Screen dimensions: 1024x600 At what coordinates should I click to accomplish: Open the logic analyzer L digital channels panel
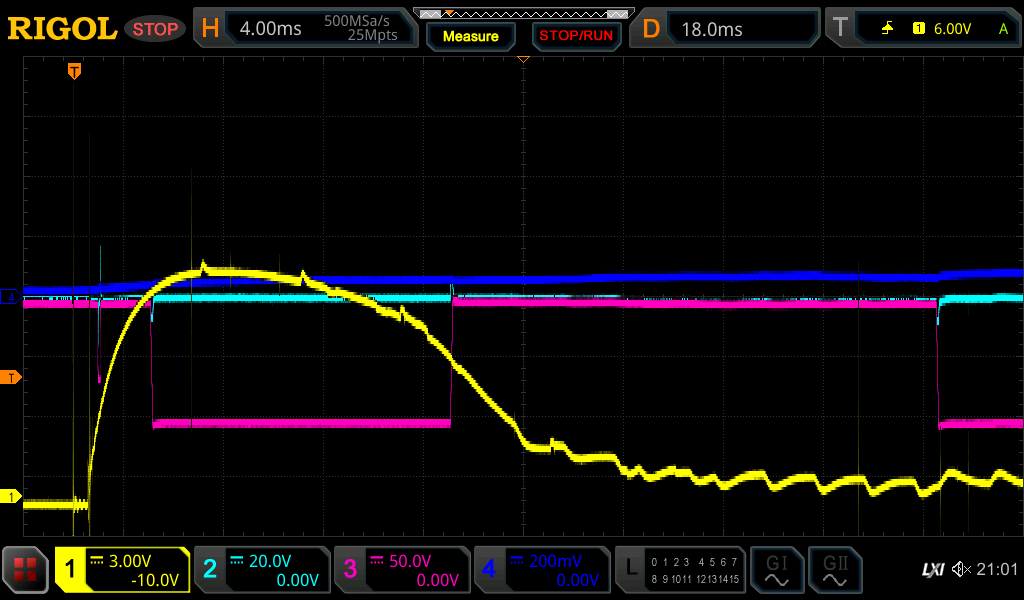(x=680, y=570)
